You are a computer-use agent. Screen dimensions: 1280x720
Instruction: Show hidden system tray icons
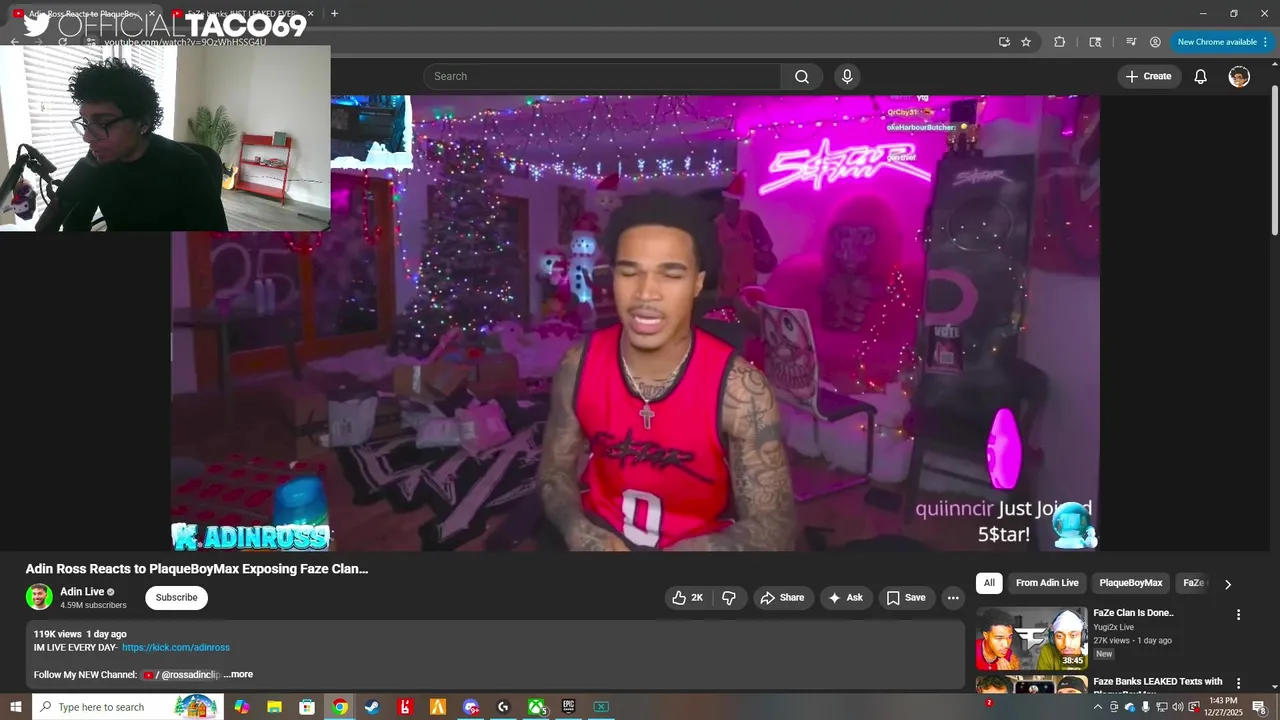[x=1097, y=707]
